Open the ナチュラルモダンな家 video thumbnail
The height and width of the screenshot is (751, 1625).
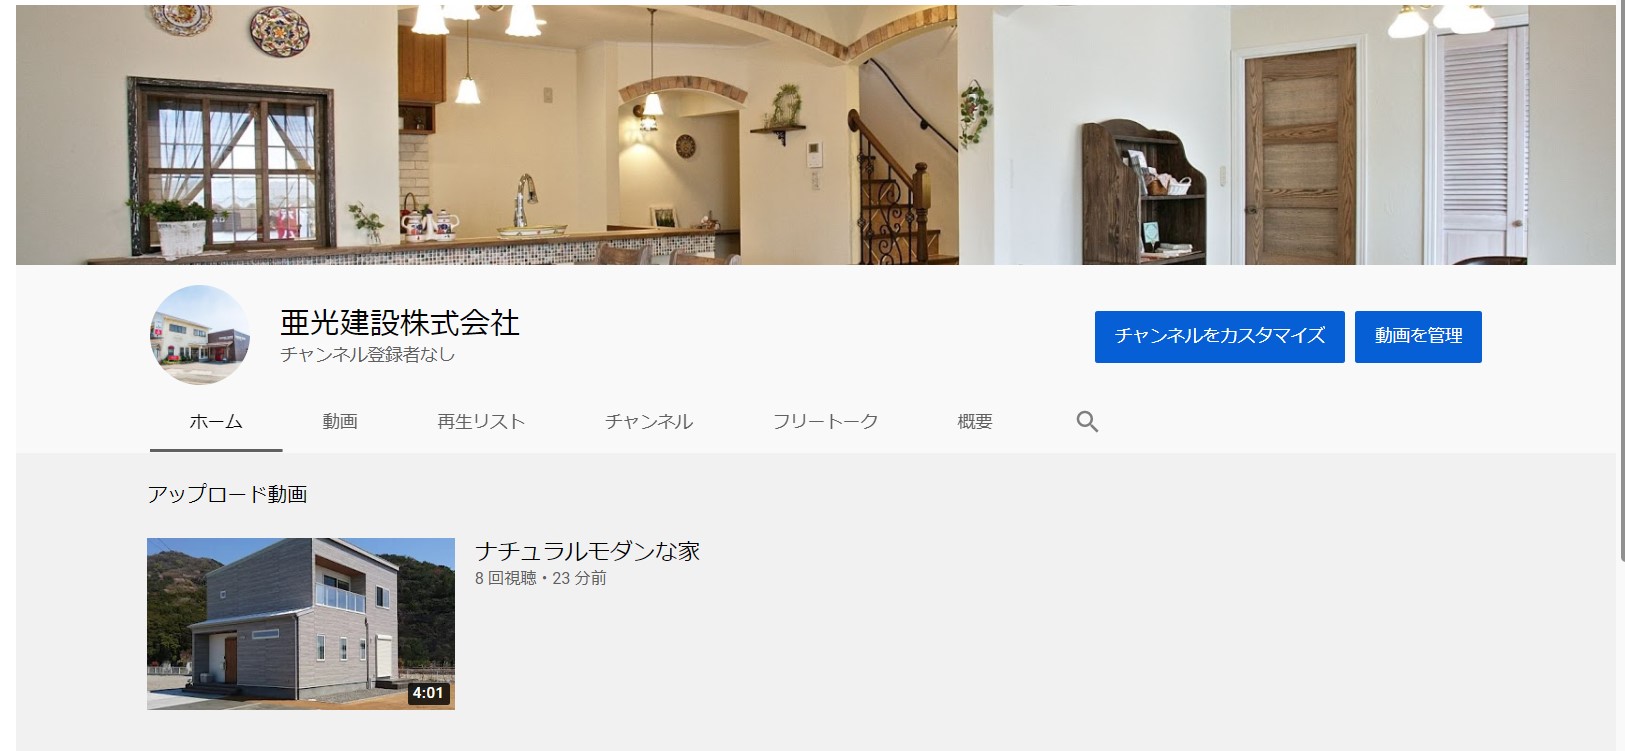pos(301,624)
